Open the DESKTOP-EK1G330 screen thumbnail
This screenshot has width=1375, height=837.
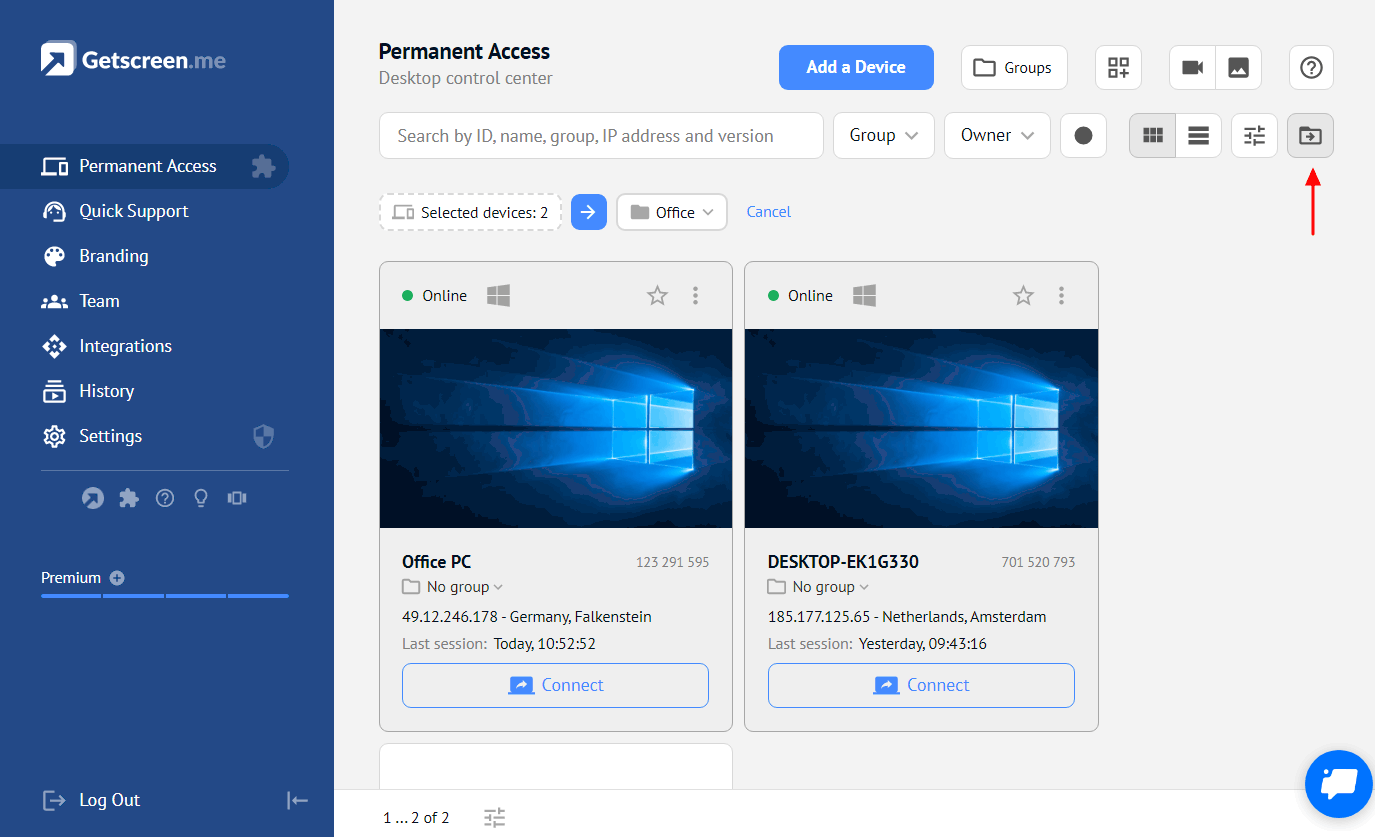[921, 428]
